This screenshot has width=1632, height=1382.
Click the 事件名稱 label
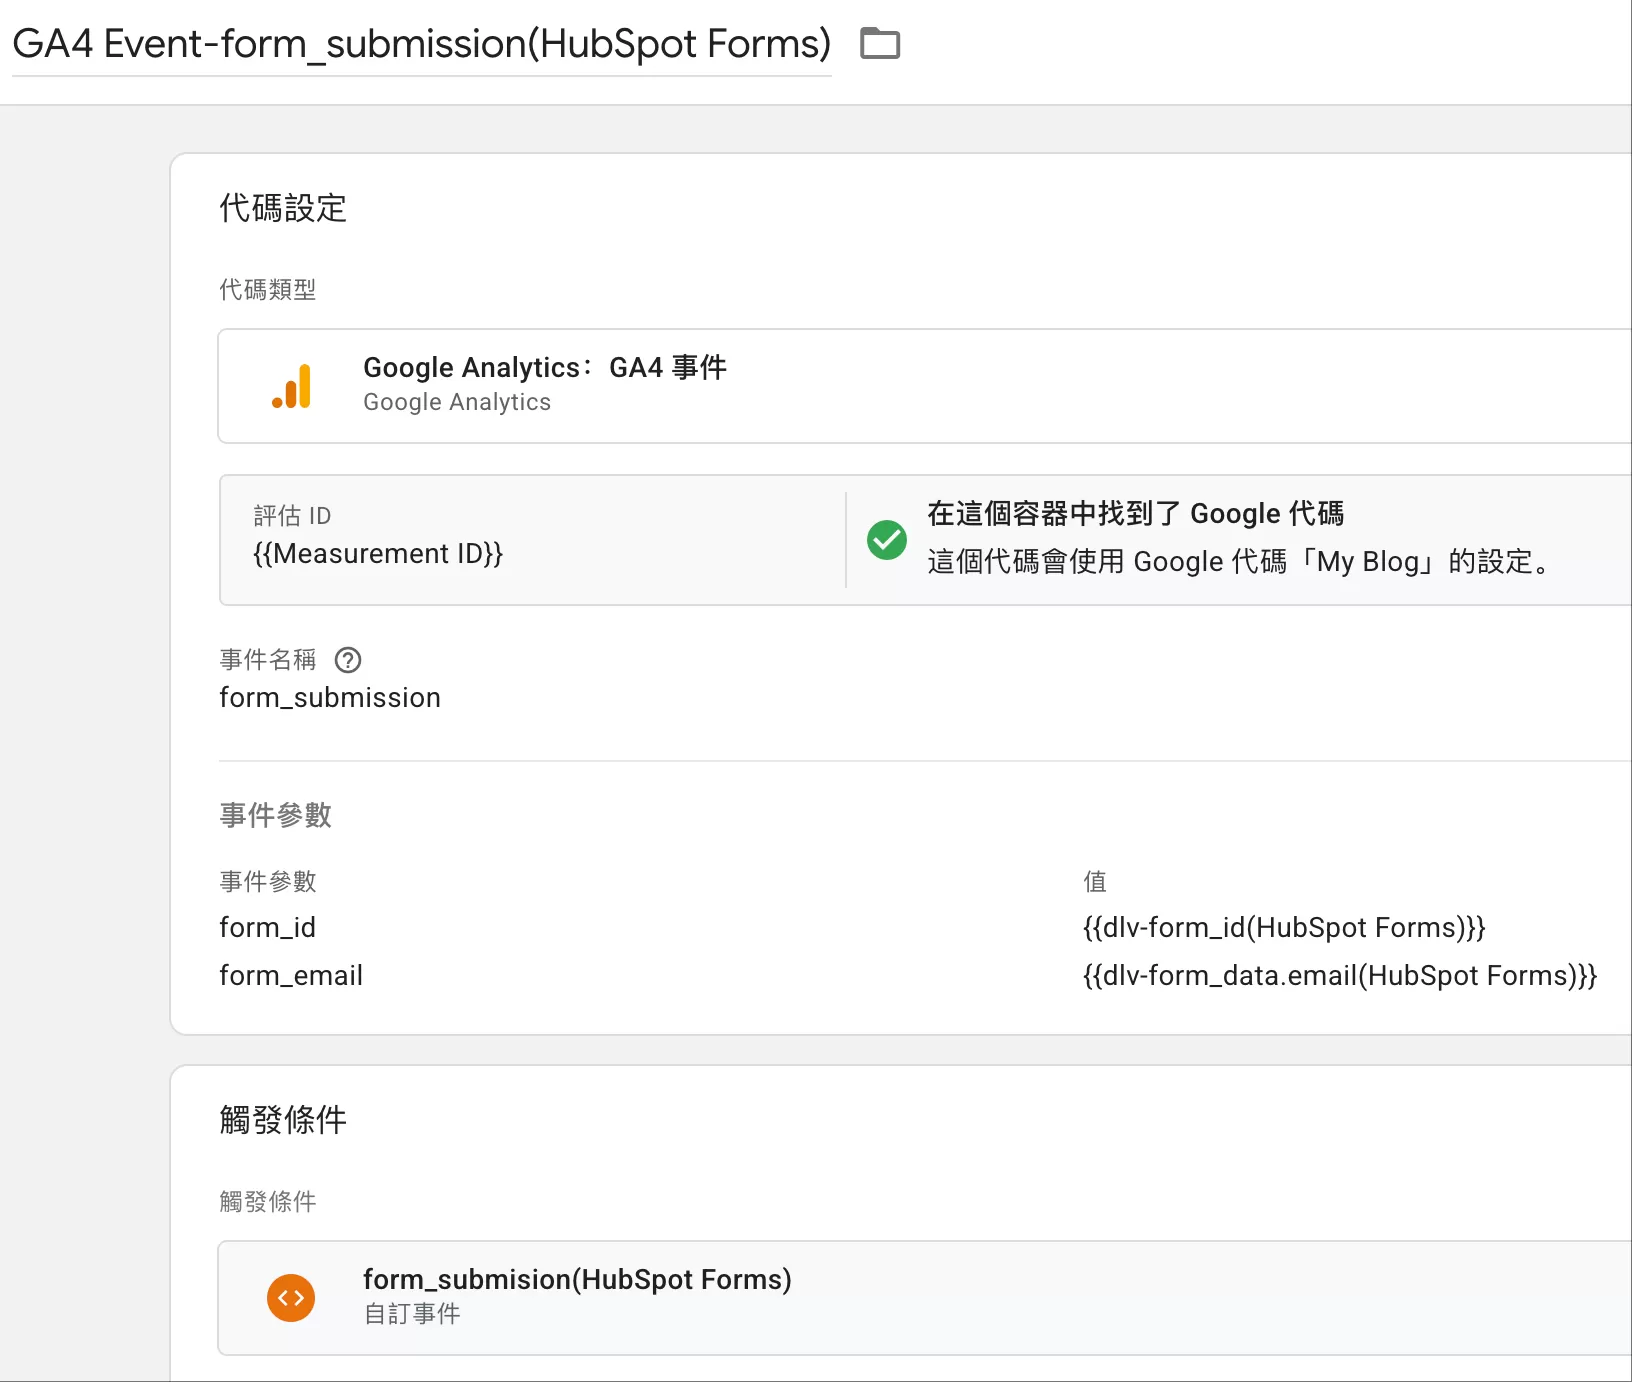[268, 660]
